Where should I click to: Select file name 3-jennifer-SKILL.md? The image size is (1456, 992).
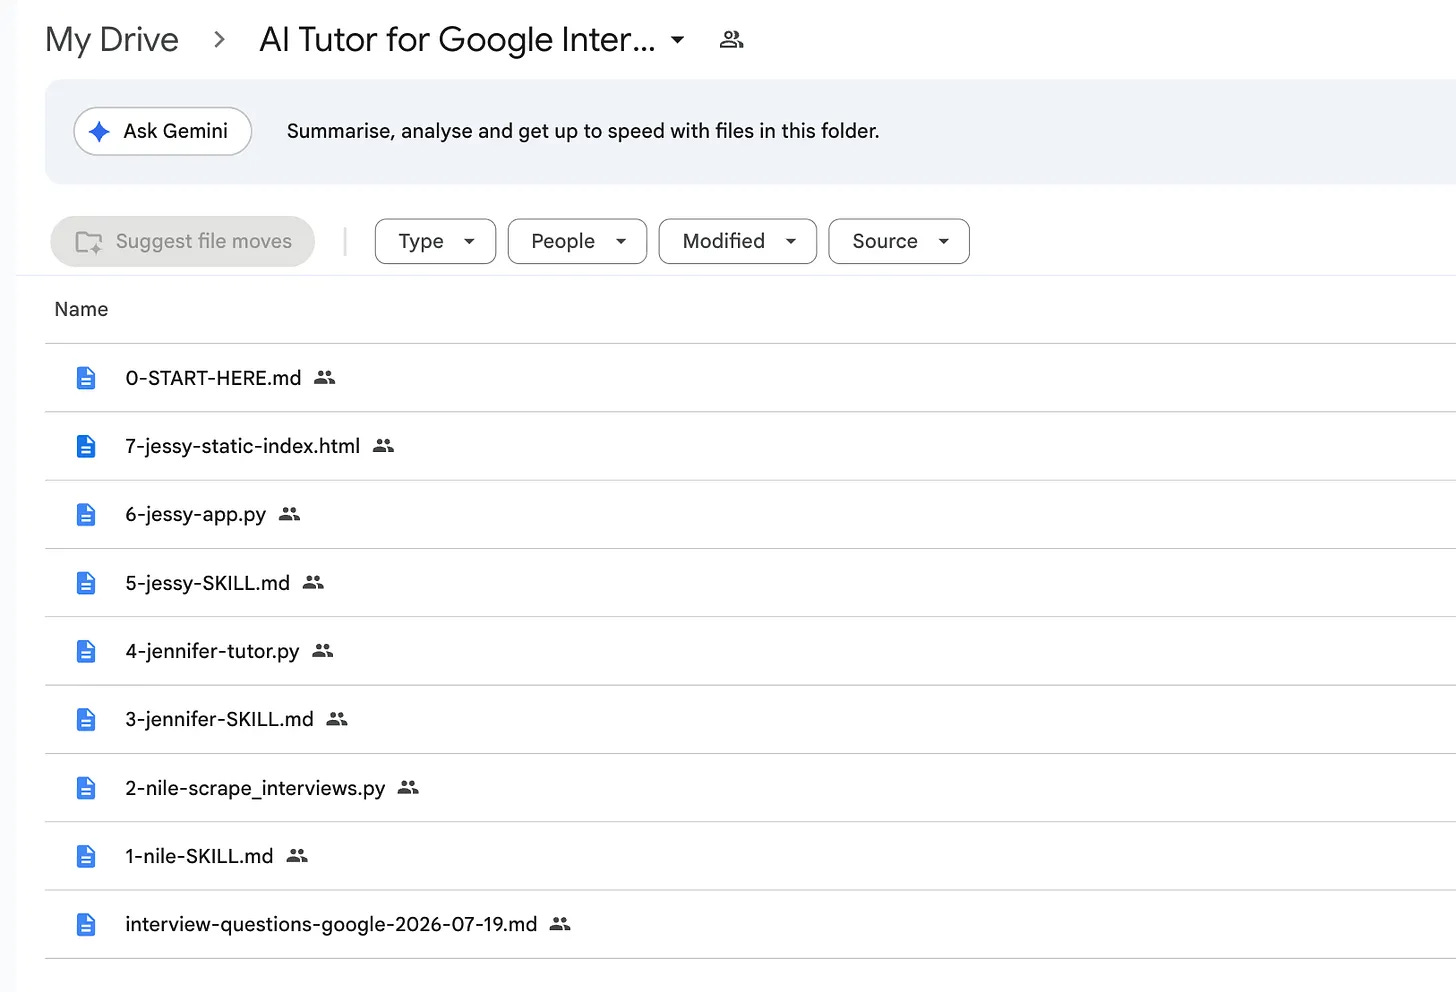[219, 719]
